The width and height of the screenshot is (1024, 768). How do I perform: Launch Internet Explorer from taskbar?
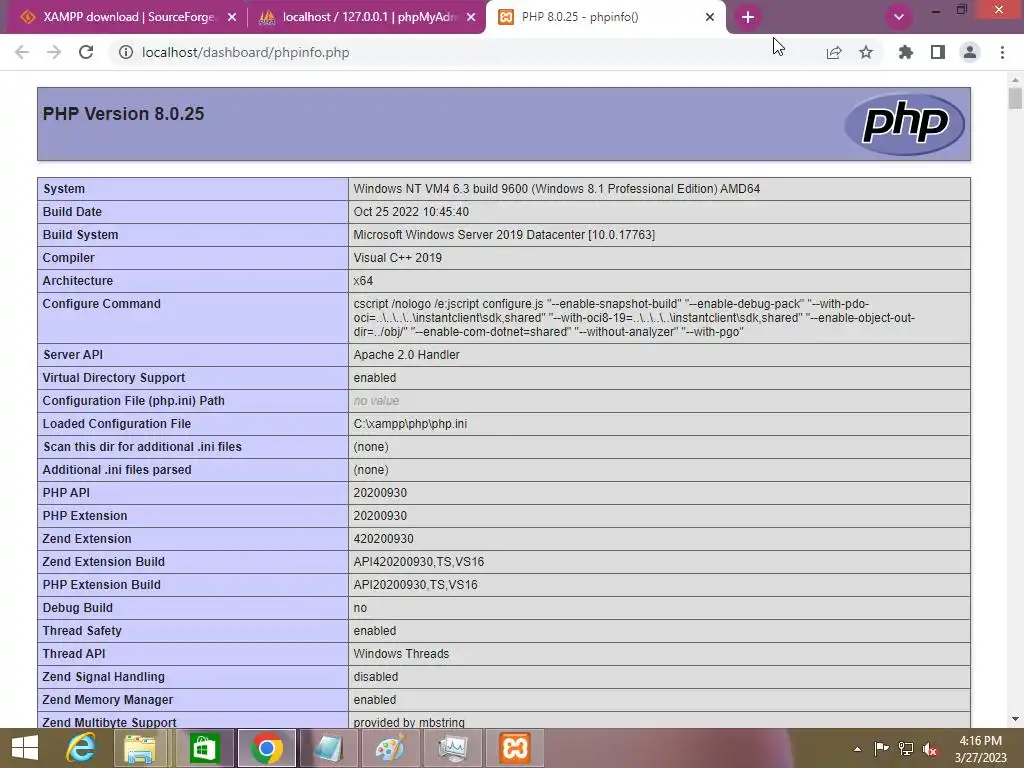pos(81,748)
